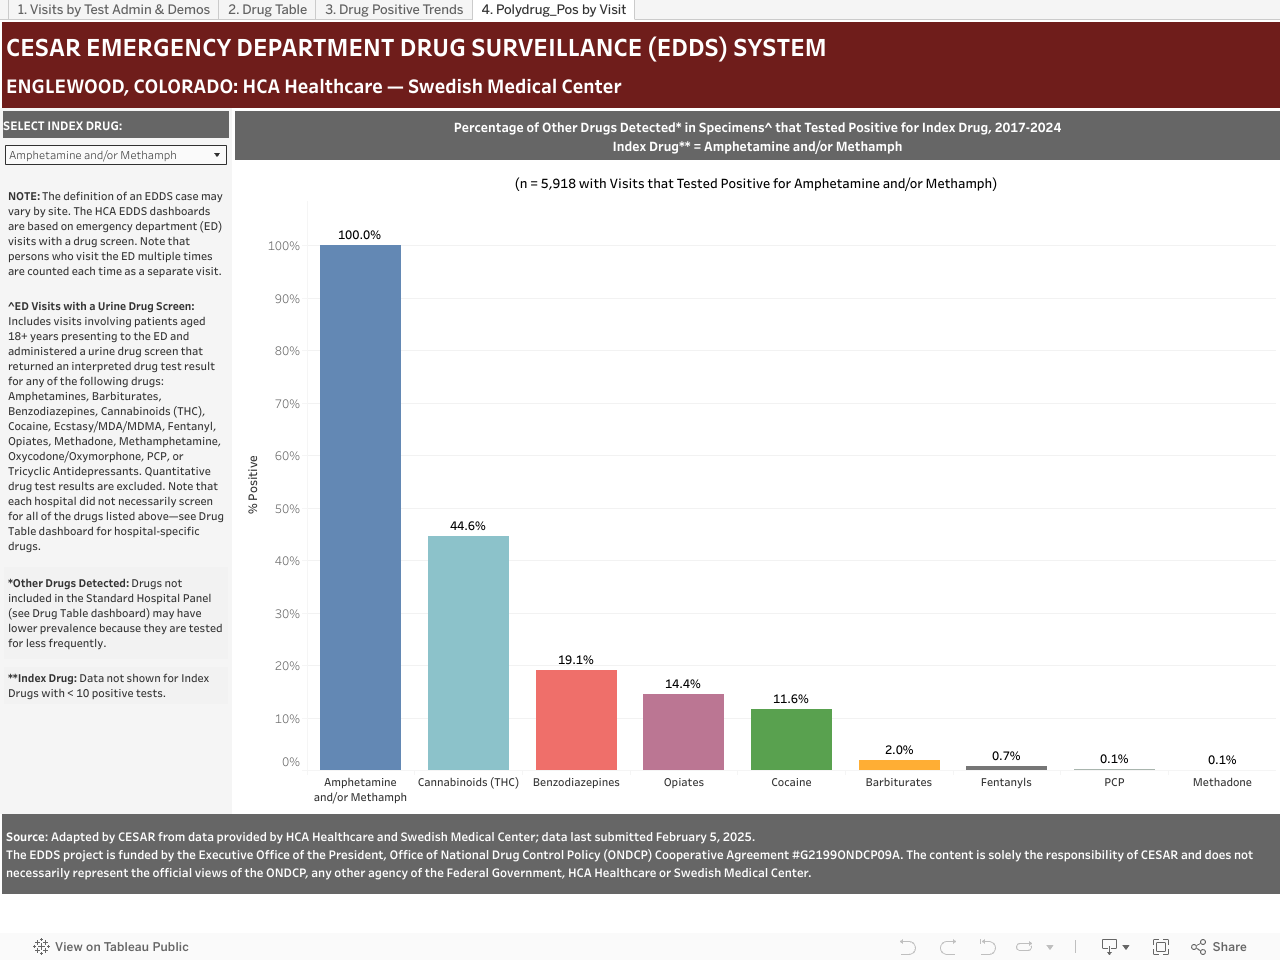1280x960 pixels.
Task: Click the n = 5,918 visits subtitle
Action: click(756, 183)
